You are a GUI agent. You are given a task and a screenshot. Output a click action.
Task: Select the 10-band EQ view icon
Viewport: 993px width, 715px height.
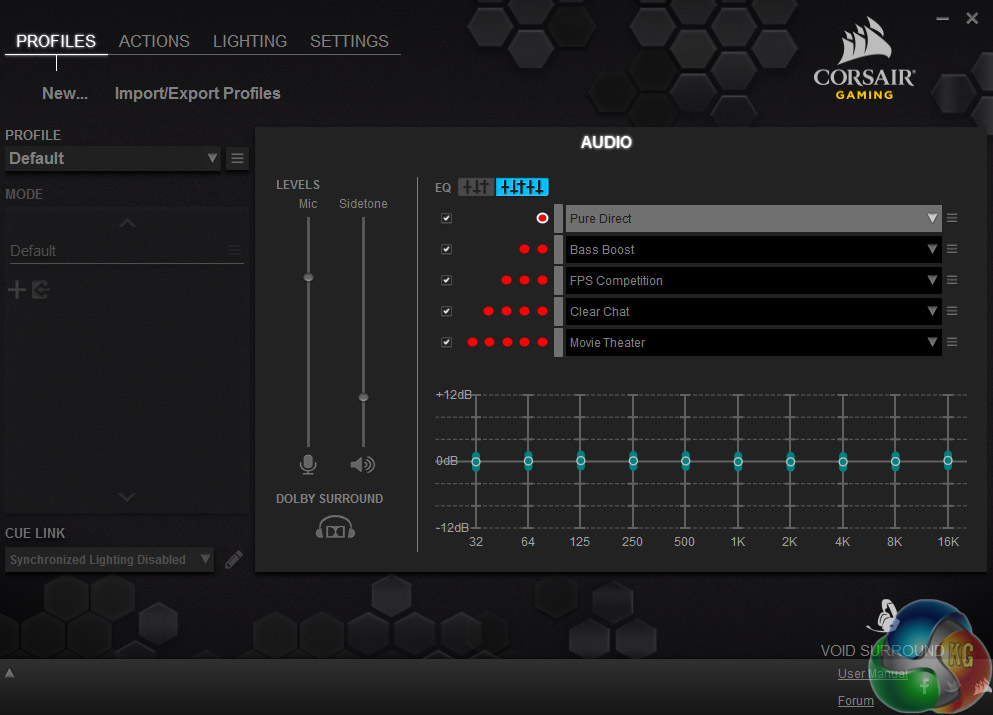[x=521, y=186]
